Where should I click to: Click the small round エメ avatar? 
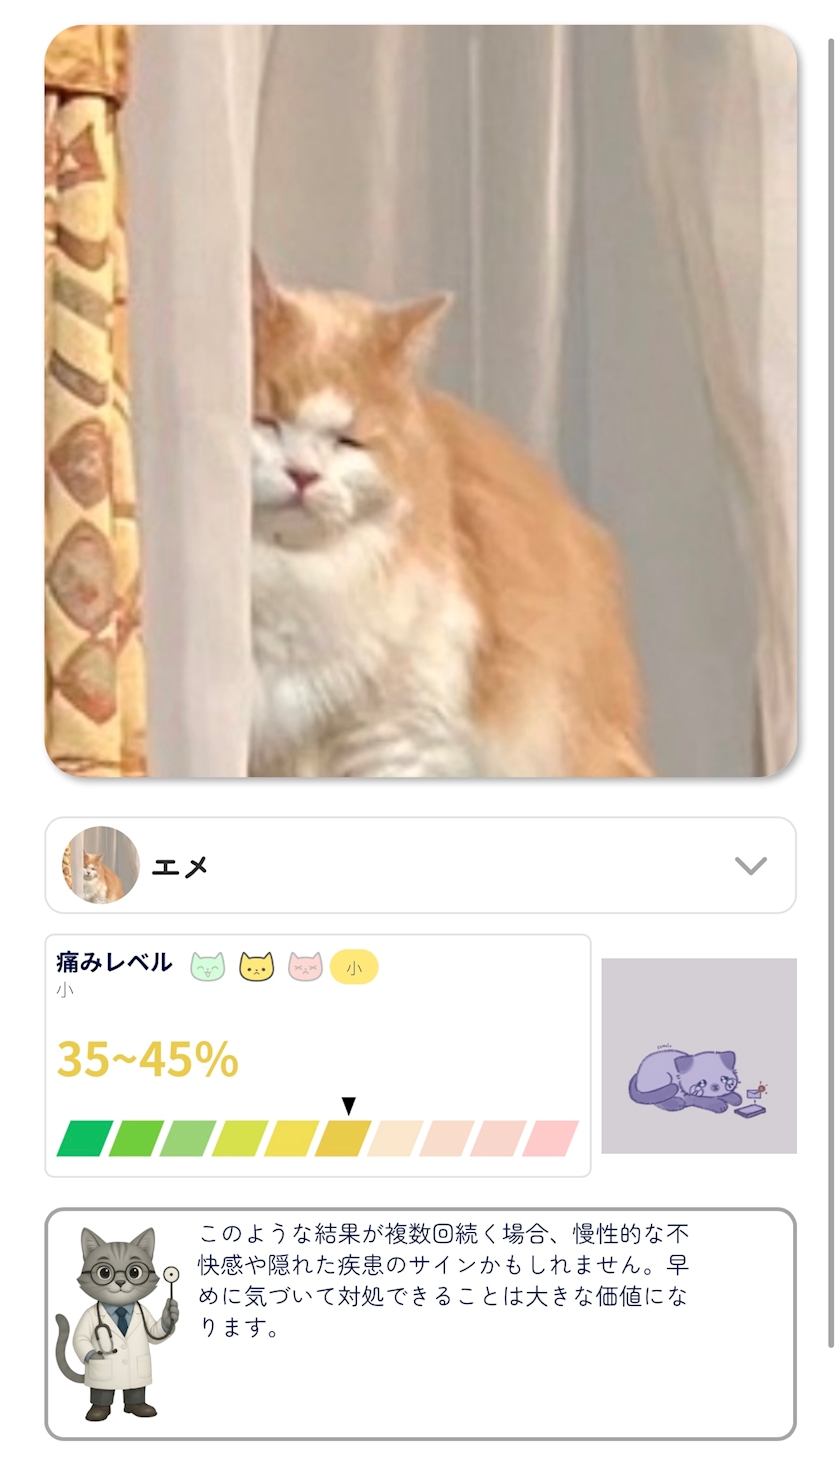(101, 865)
